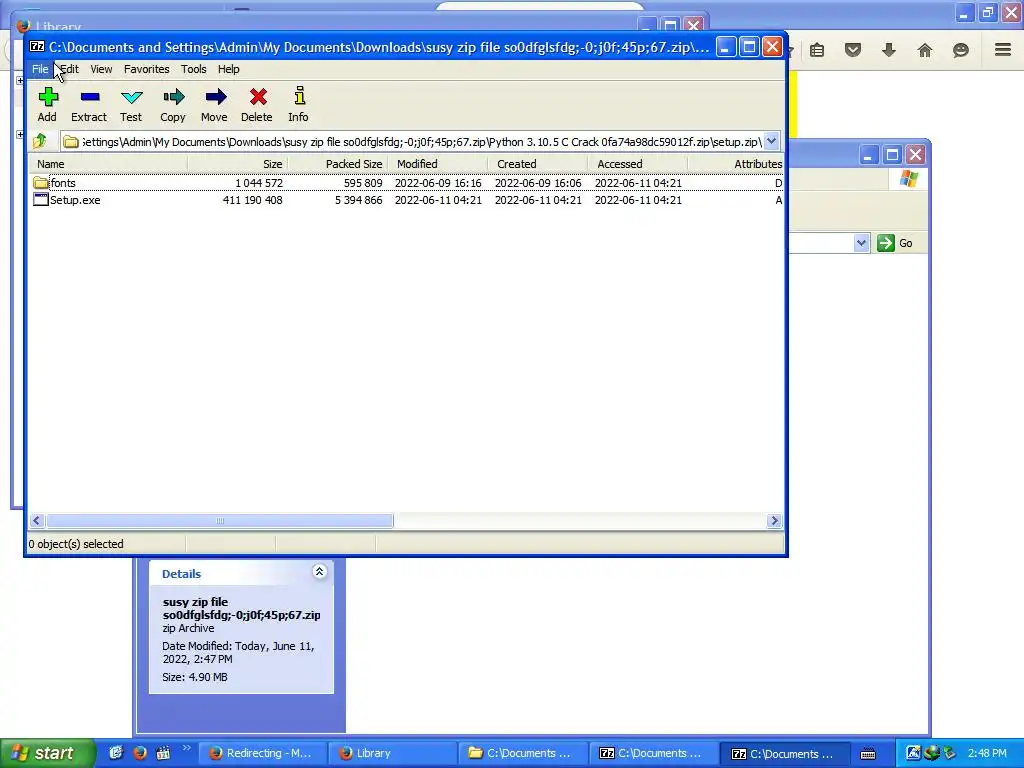The width and height of the screenshot is (1024, 768).
Task: Open Firefox downloads arrow icon
Action: (x=889, y=50)
